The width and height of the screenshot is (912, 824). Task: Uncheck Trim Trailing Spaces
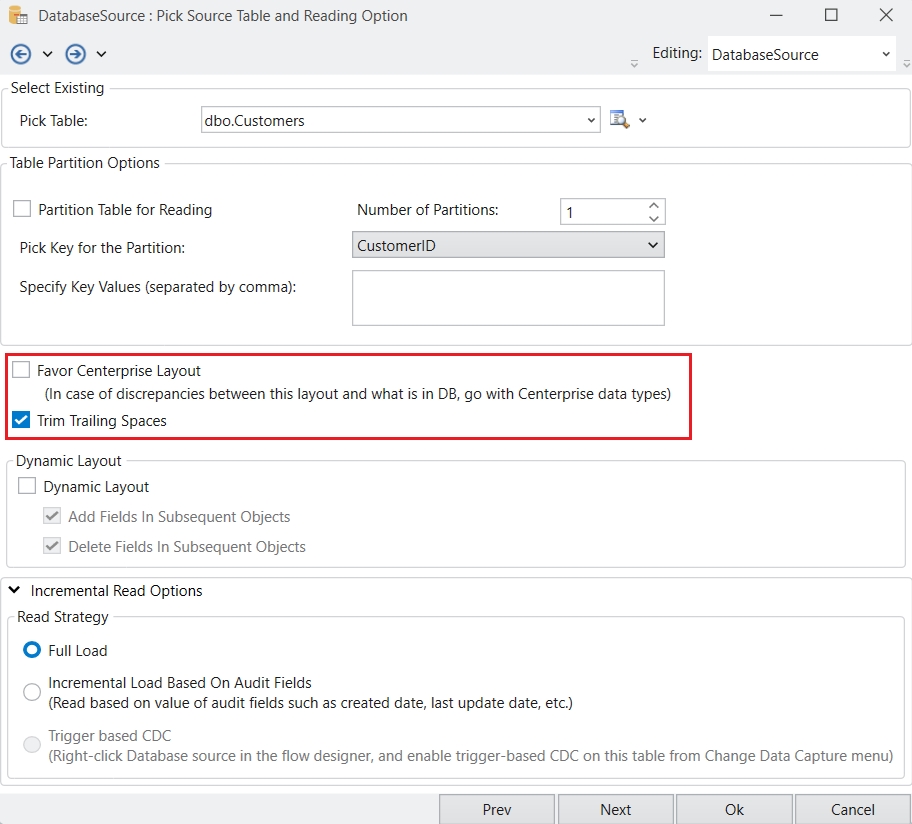pyautogui.click(x=21, y=421)
